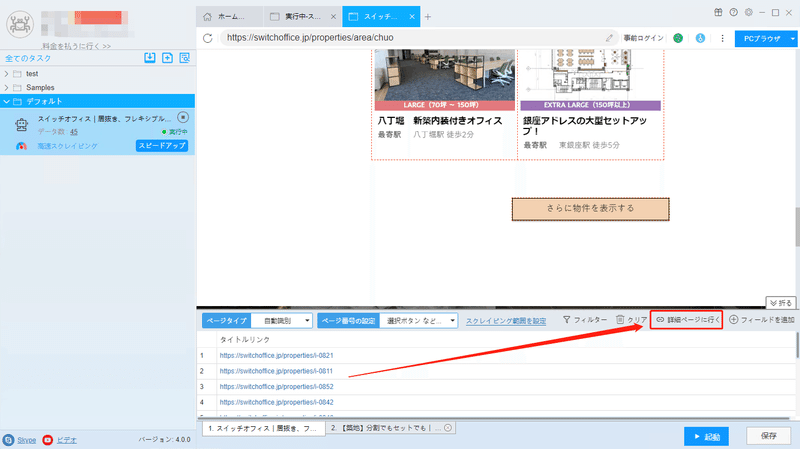Switch to the ホーム tab
The image size is (800, 449).
click(x=230, y=17)
